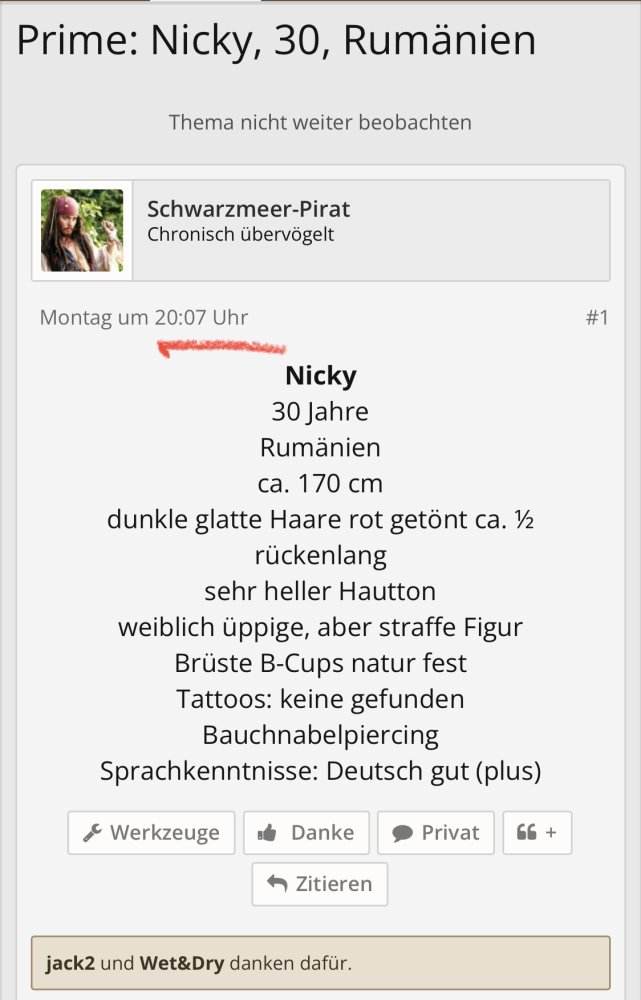
Task: Click the 'ca. 170 cm' text line
Action: pyautogui.click(x=320, y=483)
